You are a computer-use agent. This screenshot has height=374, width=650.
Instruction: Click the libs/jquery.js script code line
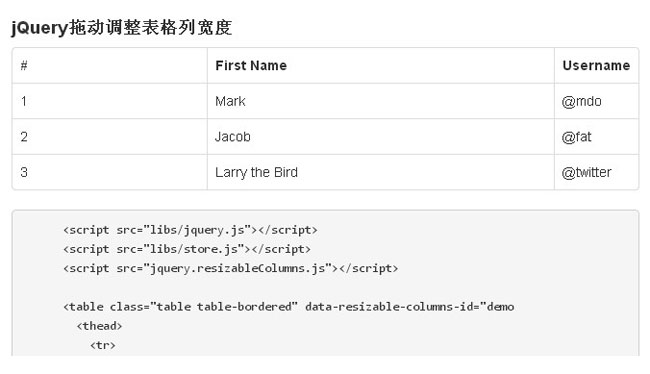(190, 230)
